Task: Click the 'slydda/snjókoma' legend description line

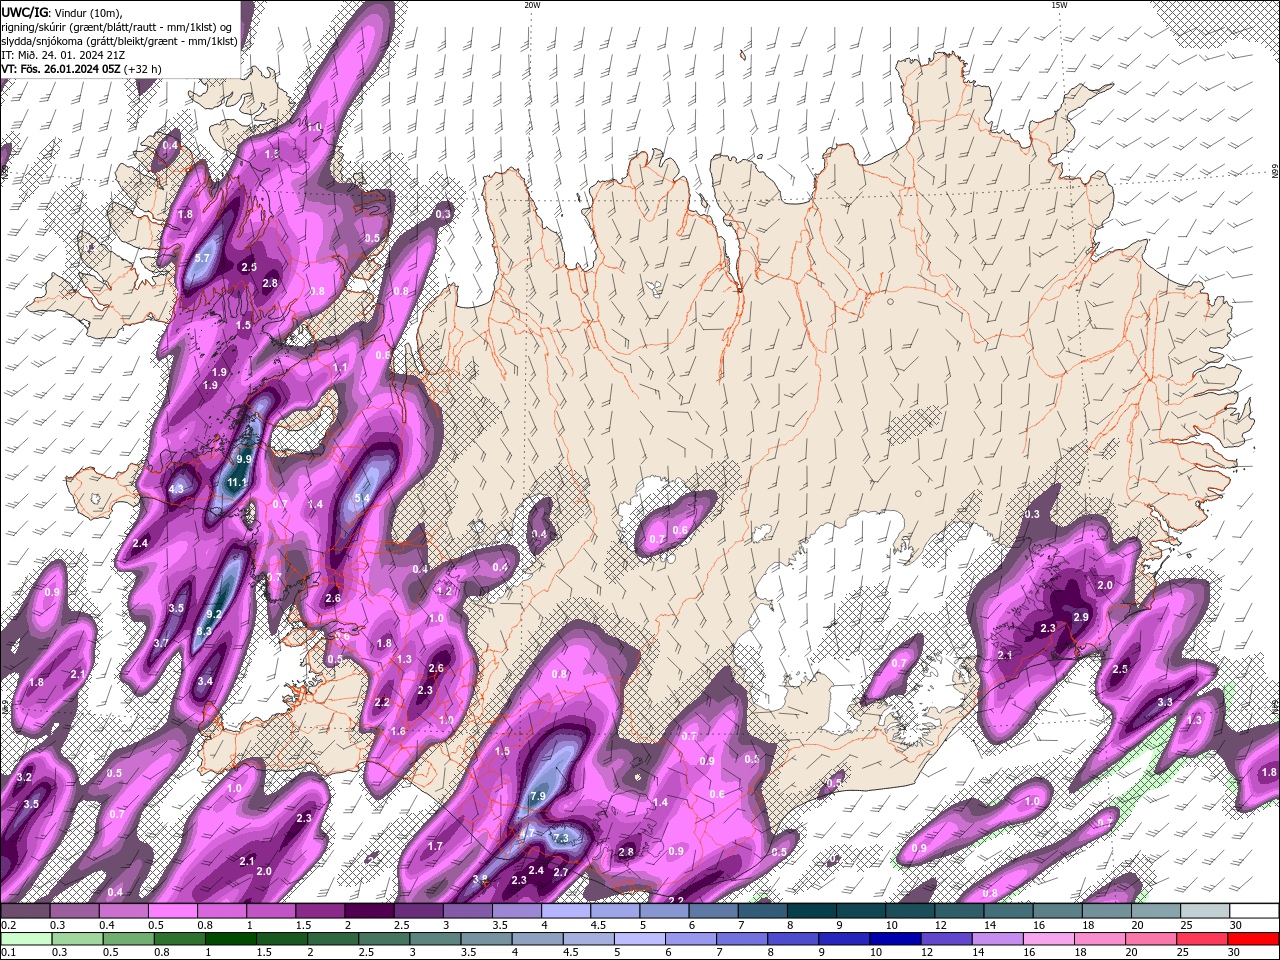Action: pos(120,41)
